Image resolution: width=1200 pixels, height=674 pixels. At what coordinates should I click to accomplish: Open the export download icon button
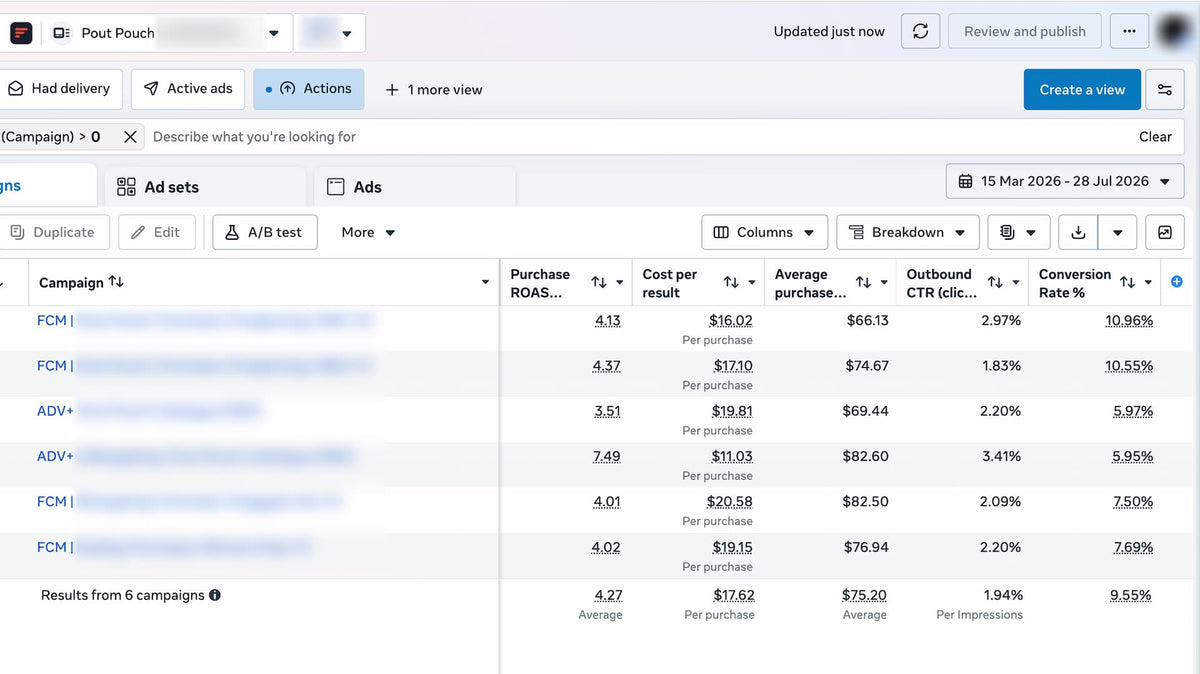[1078, 232]
